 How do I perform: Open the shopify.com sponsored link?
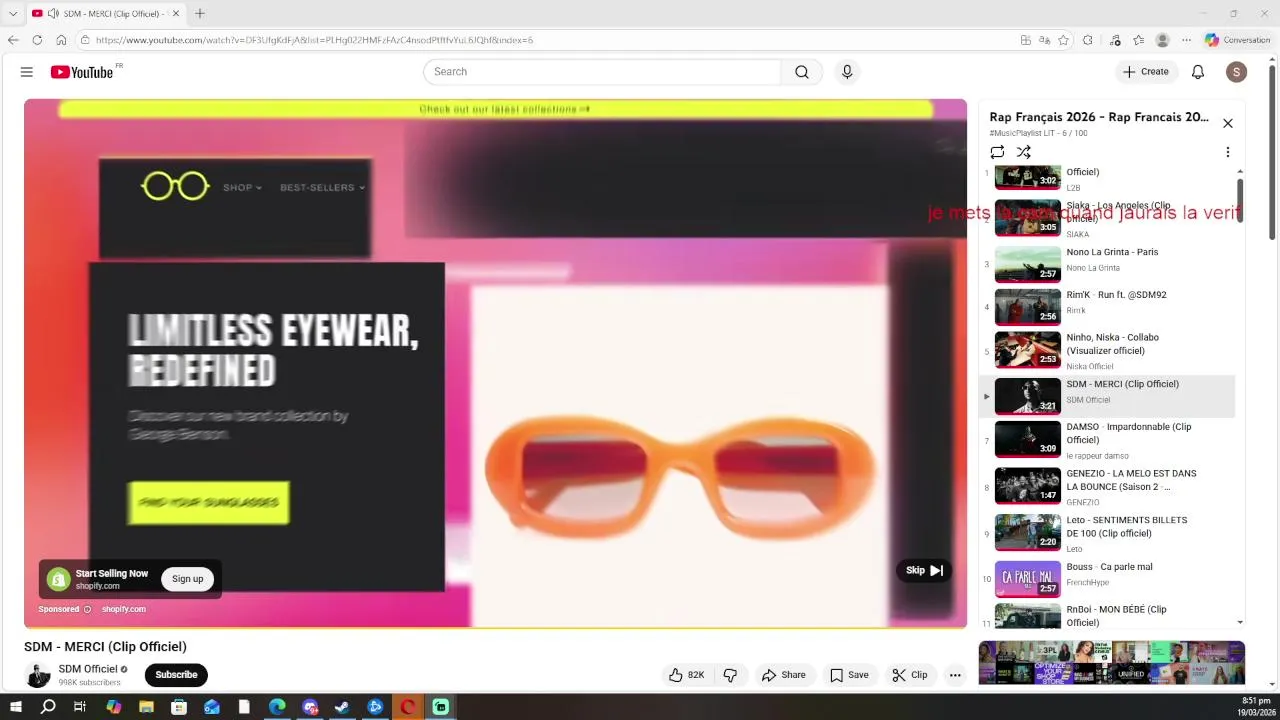click(124, 609)
